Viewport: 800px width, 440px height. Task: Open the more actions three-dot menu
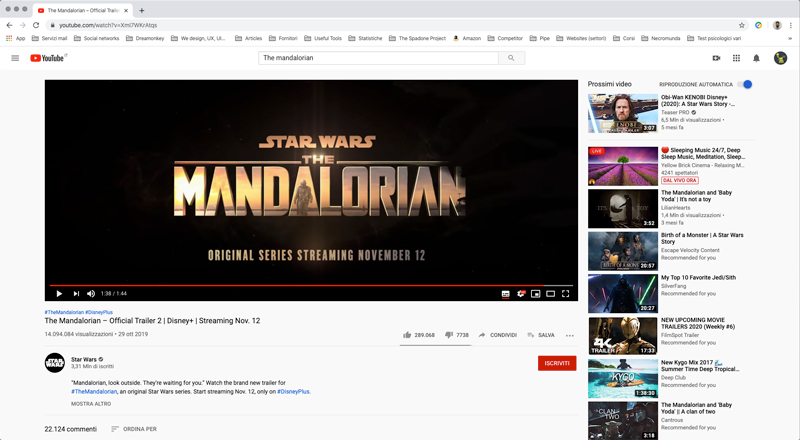[569, 335]
